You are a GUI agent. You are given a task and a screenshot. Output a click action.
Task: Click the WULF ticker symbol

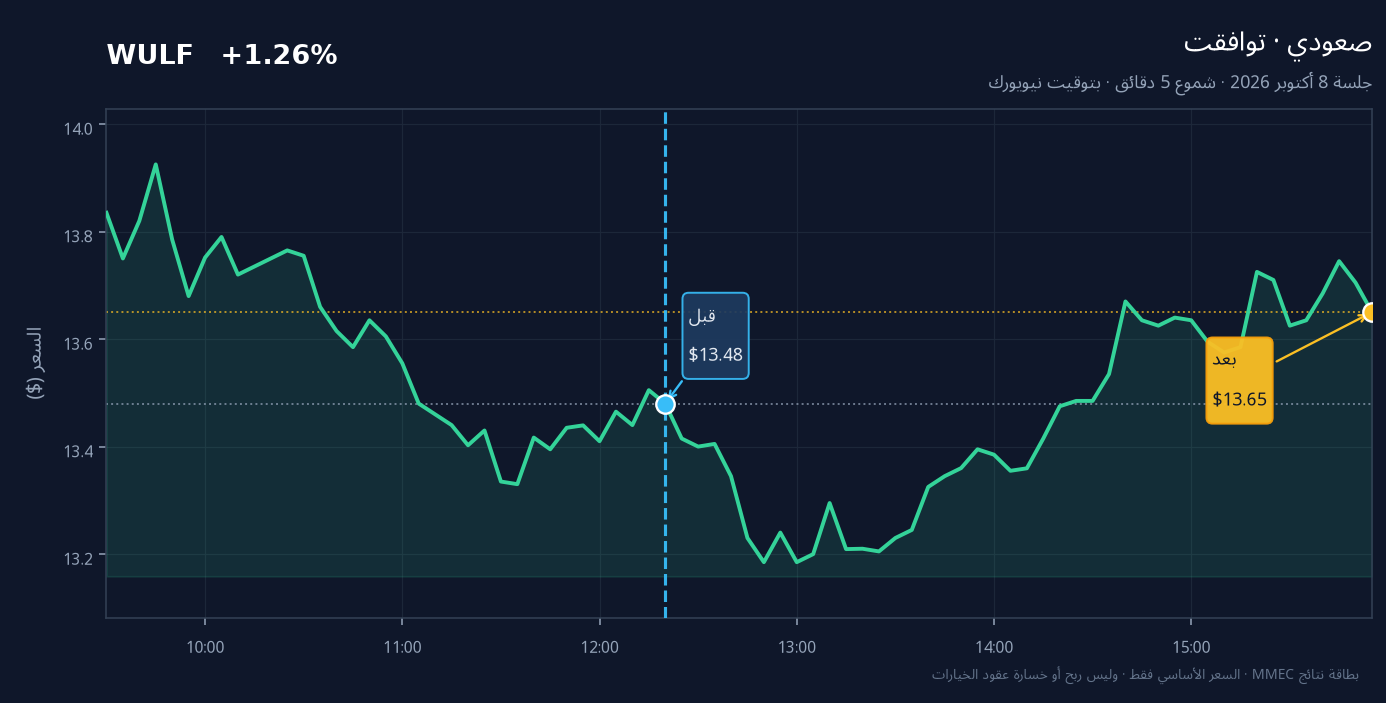coord(150,55)
